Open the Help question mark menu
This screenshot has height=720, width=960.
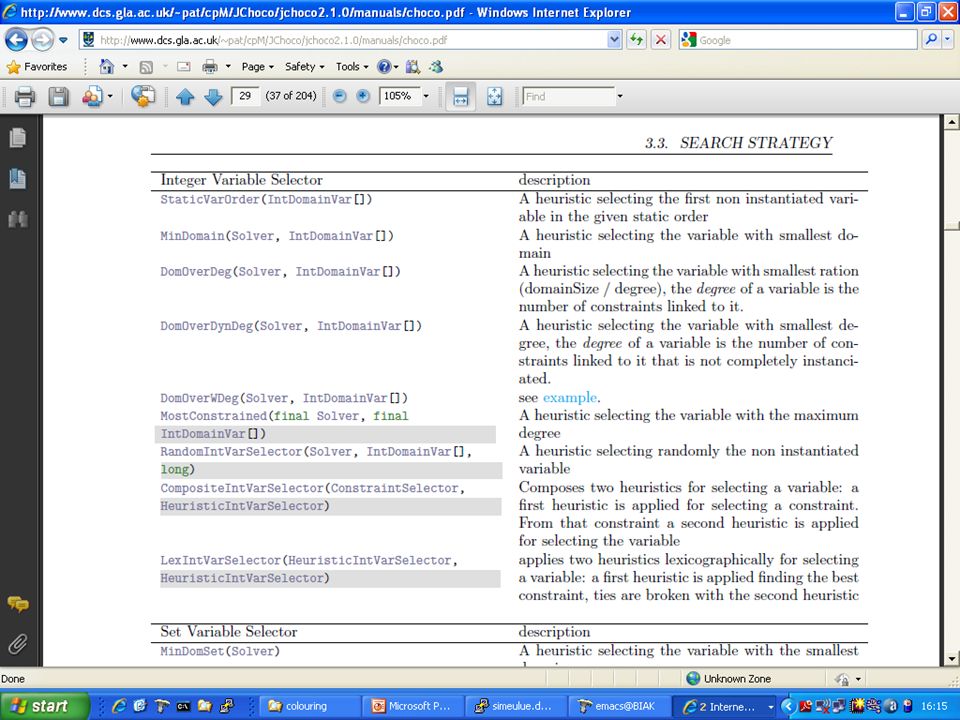(x=388, y=67)
